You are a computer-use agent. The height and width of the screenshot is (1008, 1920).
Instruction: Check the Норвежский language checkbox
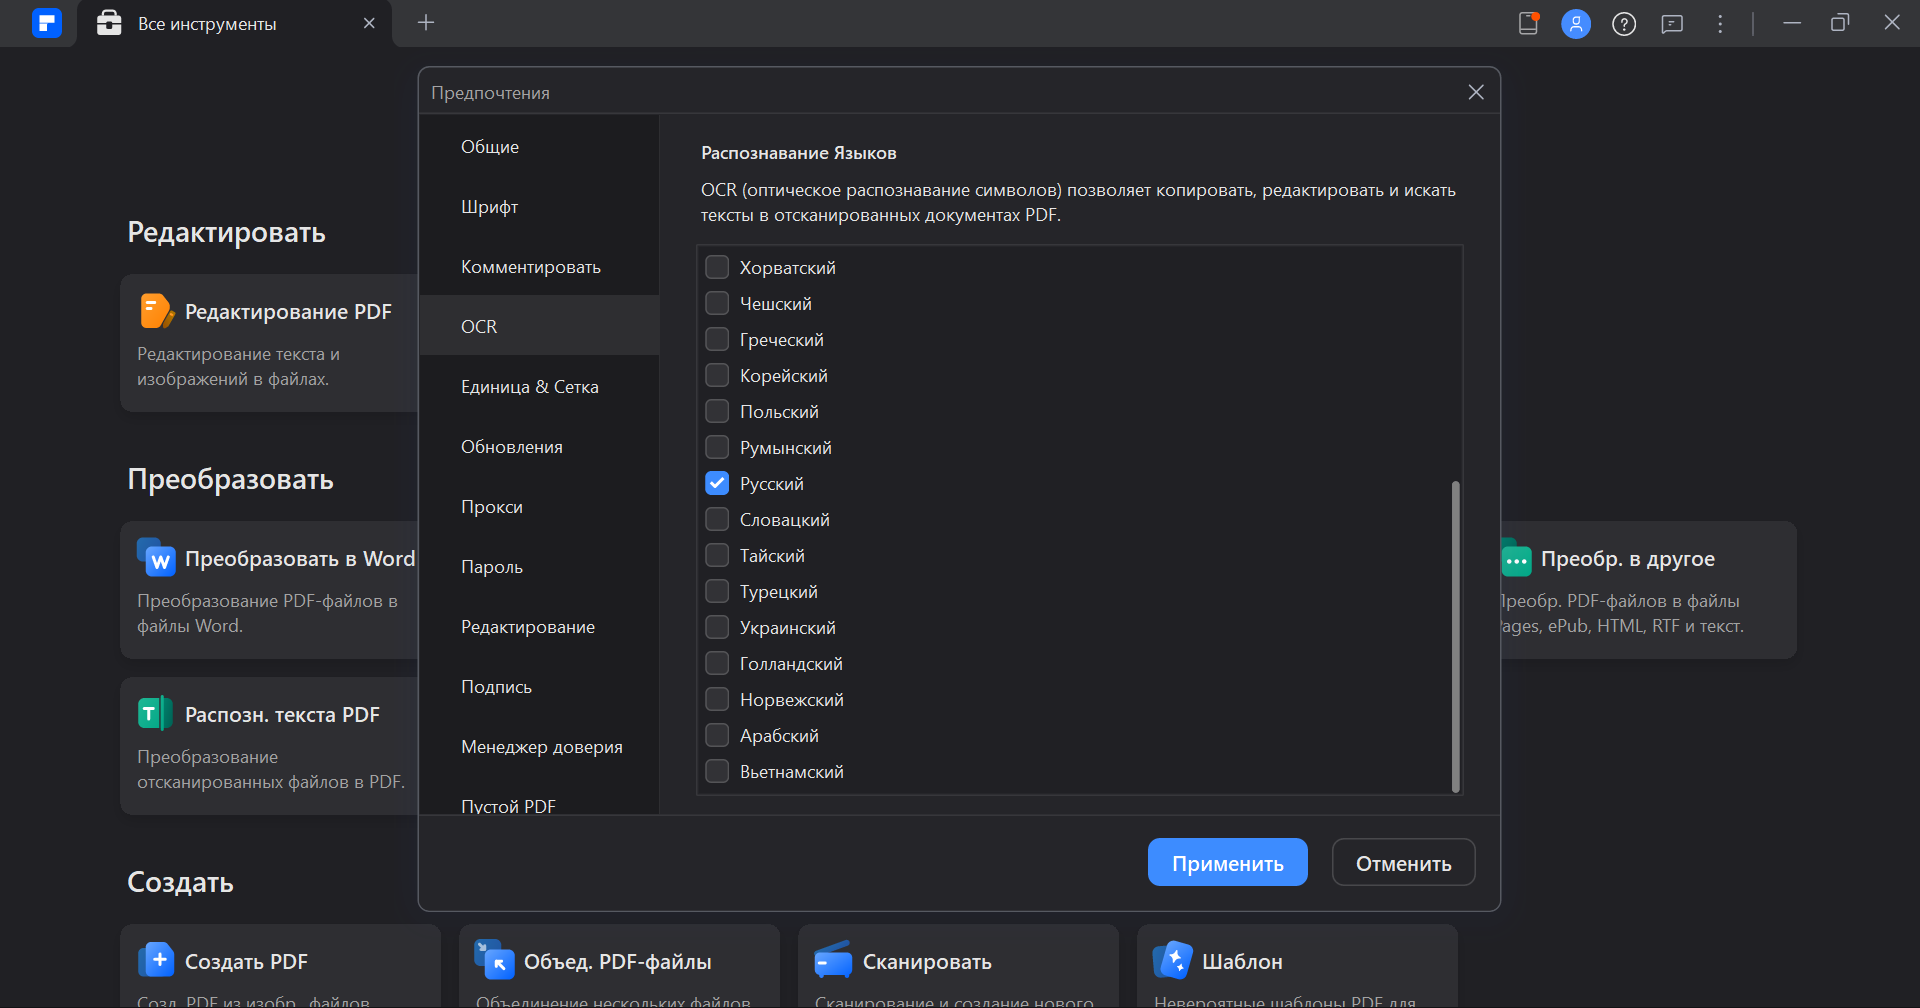(x=717, y=699)
